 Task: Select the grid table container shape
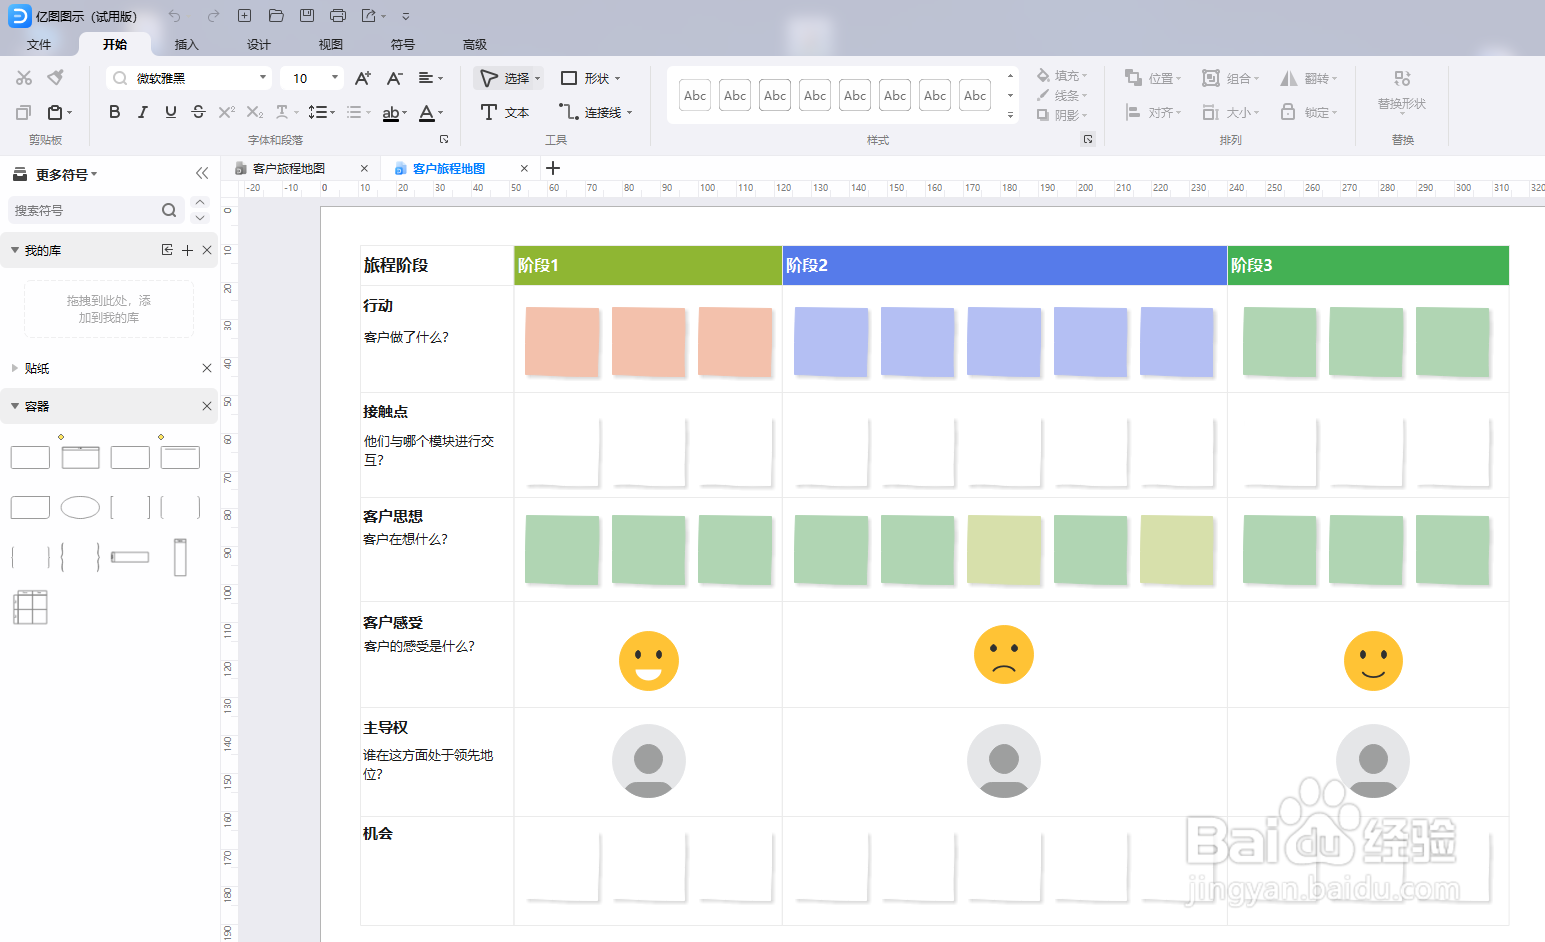30,607
